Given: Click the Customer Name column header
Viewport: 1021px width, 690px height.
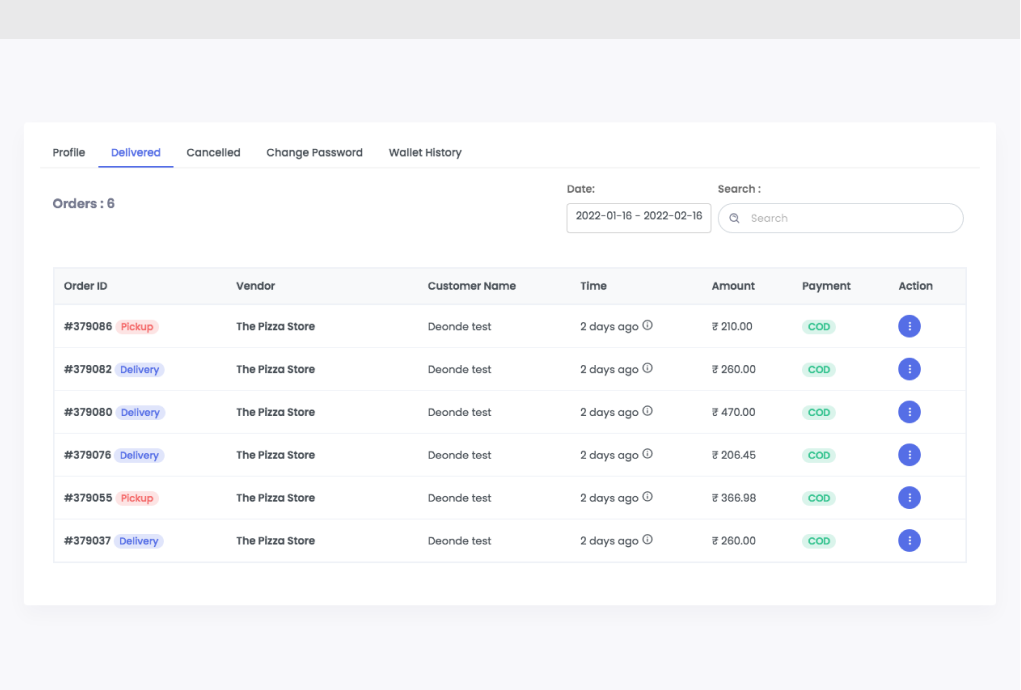Looking at the screenshot, I should click(x=471, y=286).
